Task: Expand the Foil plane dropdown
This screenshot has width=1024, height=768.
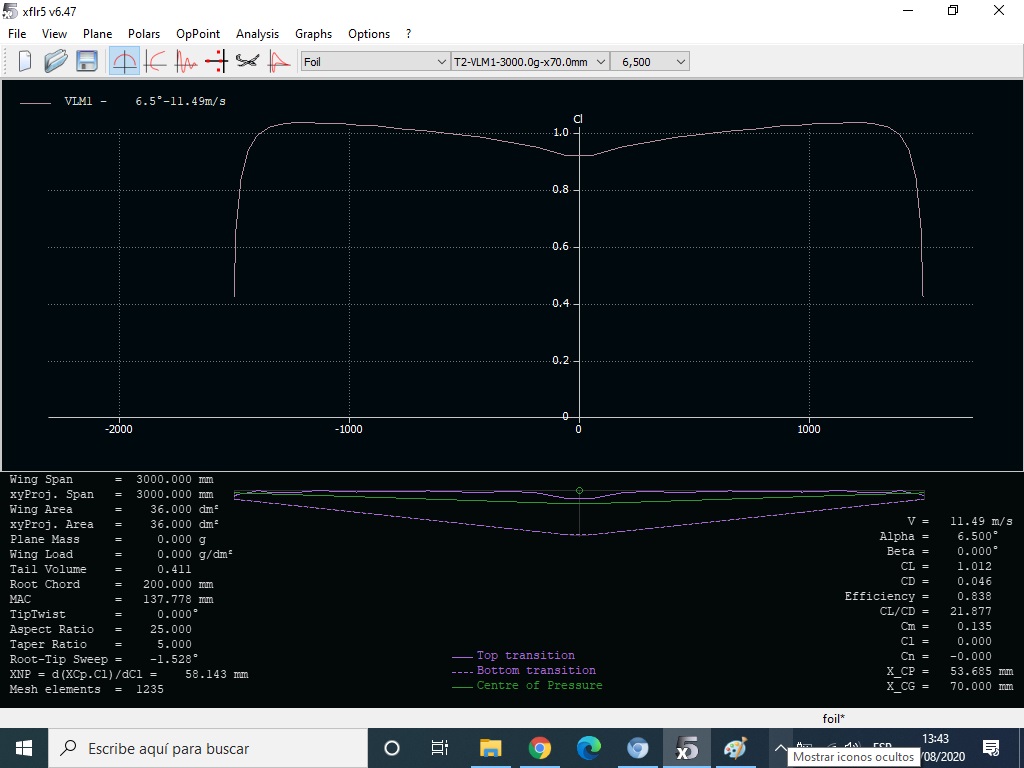Action: point(375,62)
